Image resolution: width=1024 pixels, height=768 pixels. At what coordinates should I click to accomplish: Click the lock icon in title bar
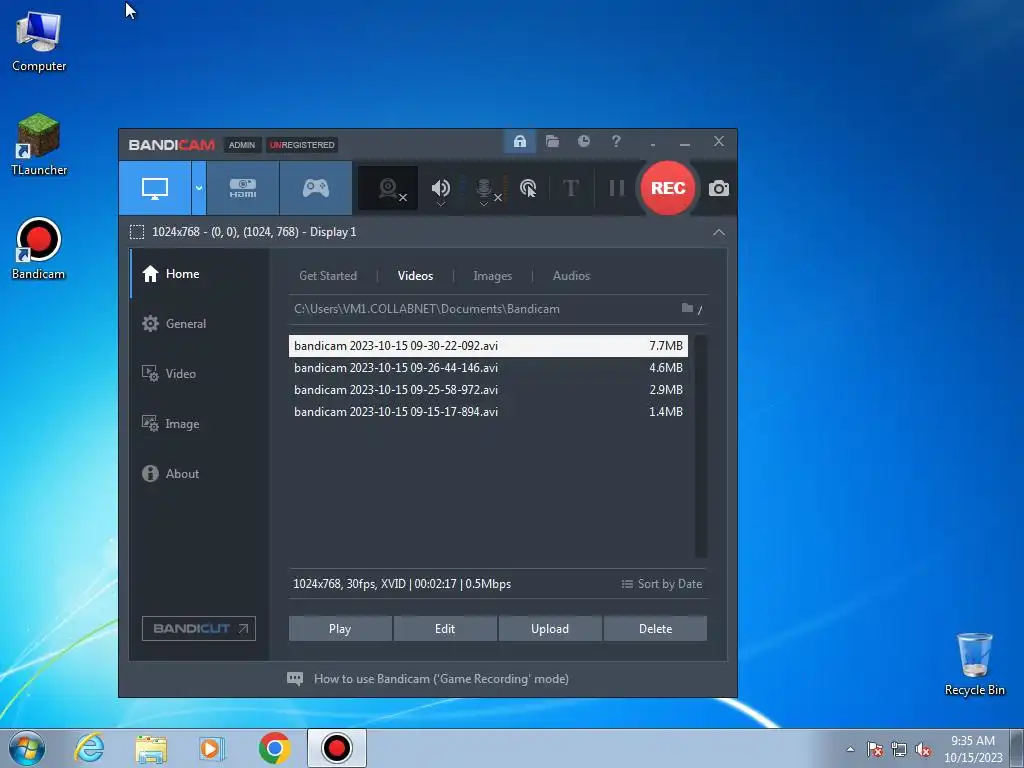point(520,142)
